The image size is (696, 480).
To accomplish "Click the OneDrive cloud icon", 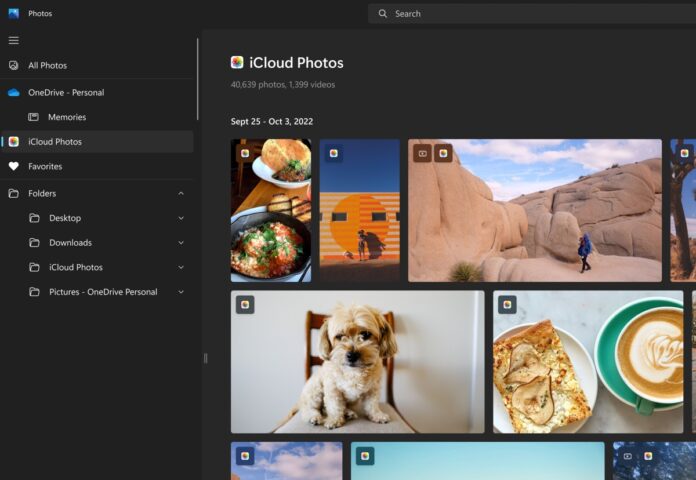I will coord(14,92).
